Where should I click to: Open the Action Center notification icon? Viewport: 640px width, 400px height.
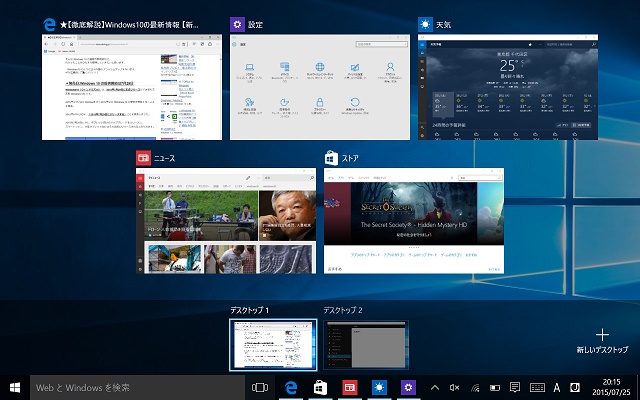pos(515,387)
